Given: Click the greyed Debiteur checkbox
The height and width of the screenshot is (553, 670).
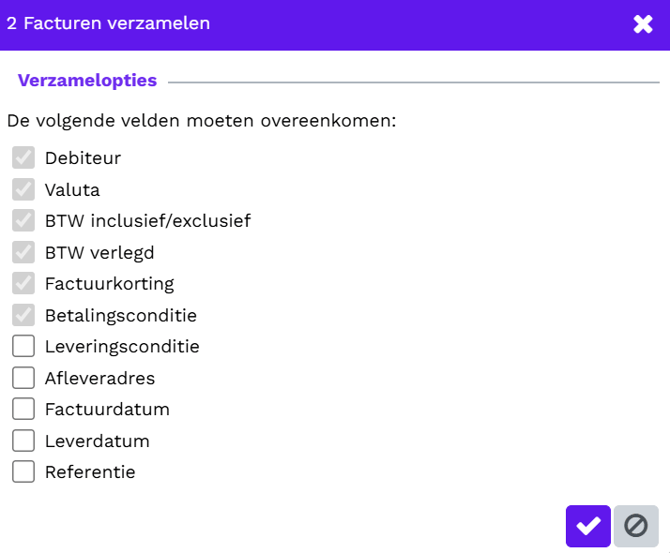Looking at the screenshot, I should click(24, 158).
